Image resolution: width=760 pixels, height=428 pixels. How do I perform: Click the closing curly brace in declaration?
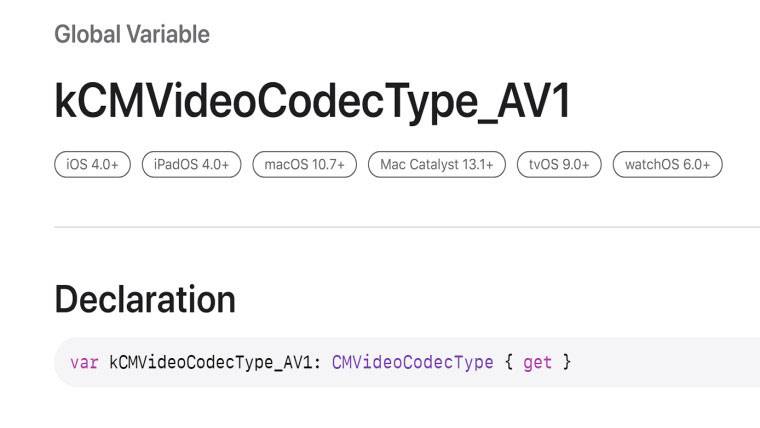point(566,362)
